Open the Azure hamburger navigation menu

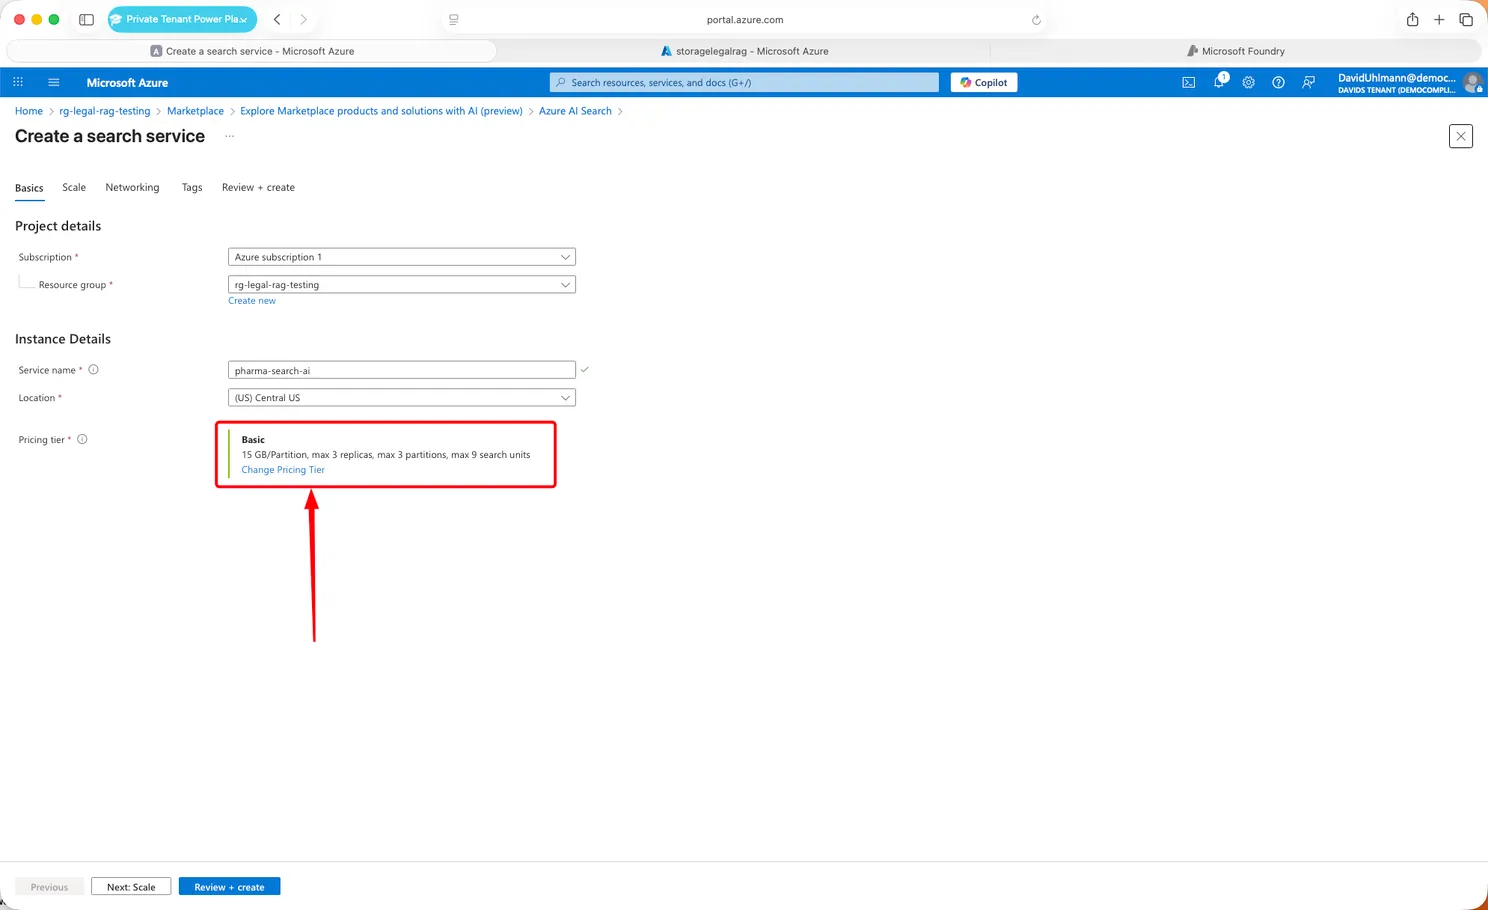(x=54, y=82)
